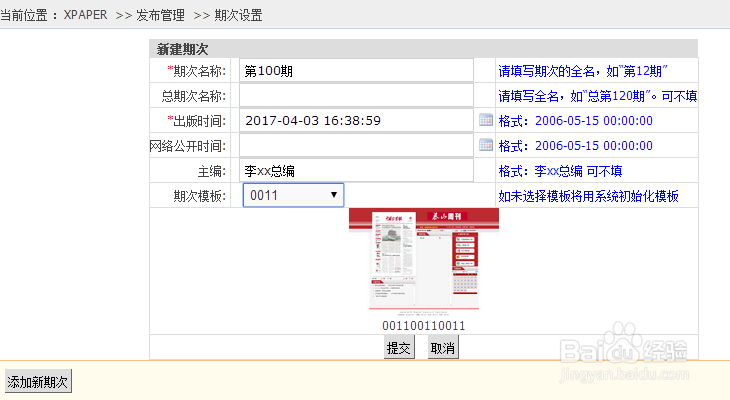
Task: Click hint text 请填写期次的全名
Action: point(583,71)
